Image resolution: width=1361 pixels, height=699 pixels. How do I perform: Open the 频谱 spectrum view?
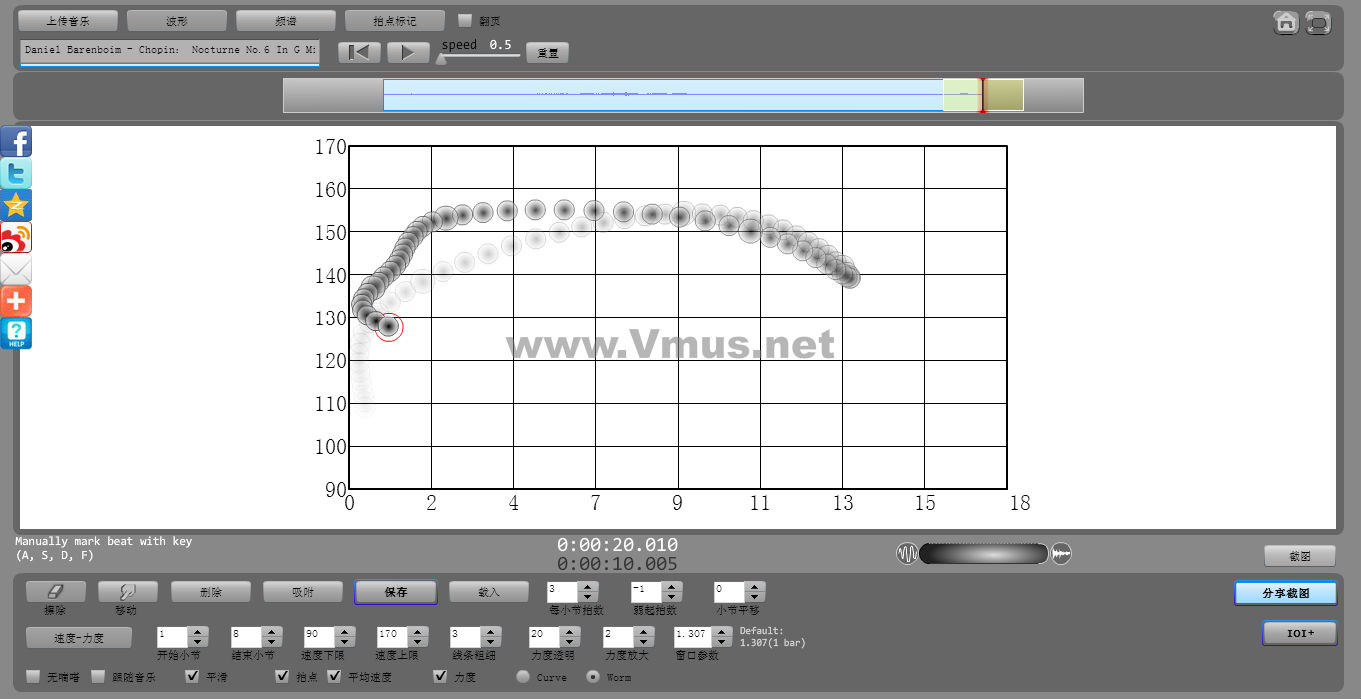pyautogui.click(x=286, y=21)
